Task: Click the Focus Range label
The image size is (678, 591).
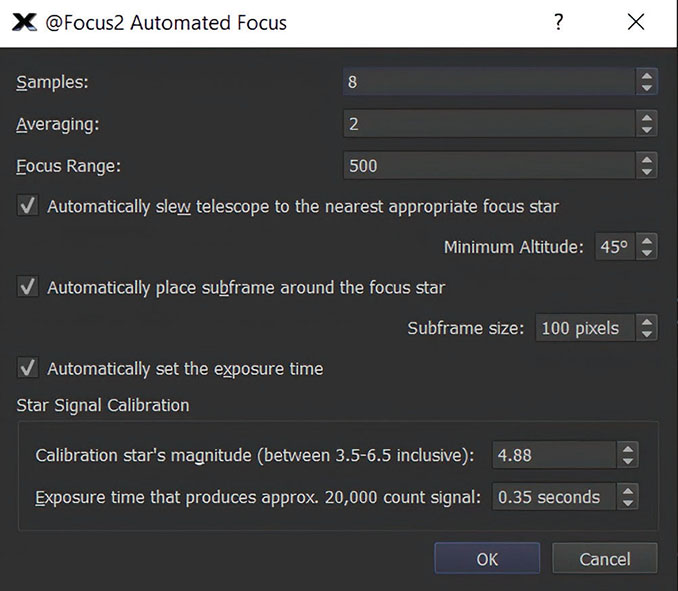Action: tap(68, 166)
